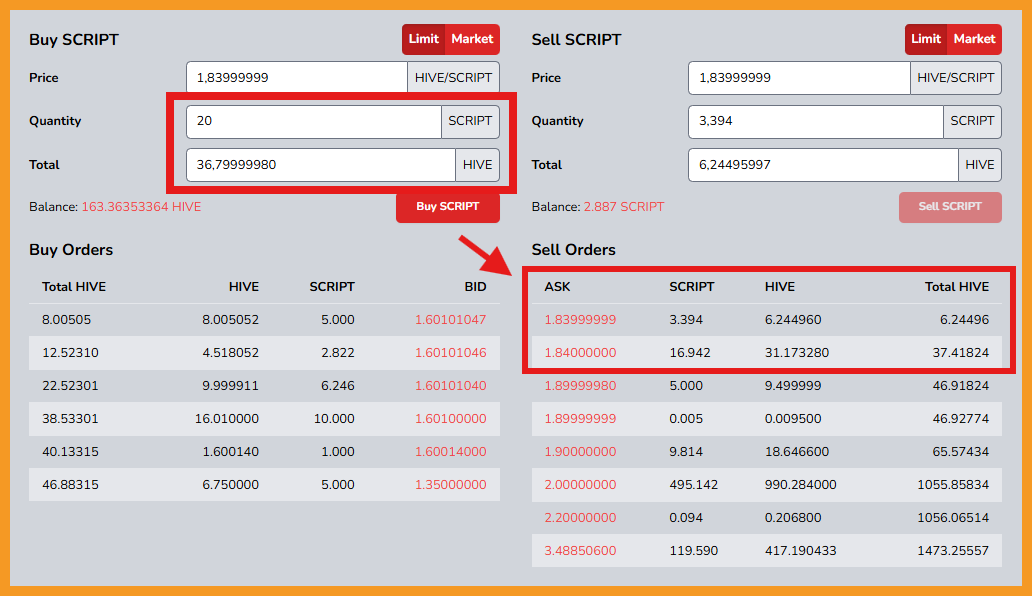
Task: Click the Buy SCRIPT price input field
Action: point(297,78)
